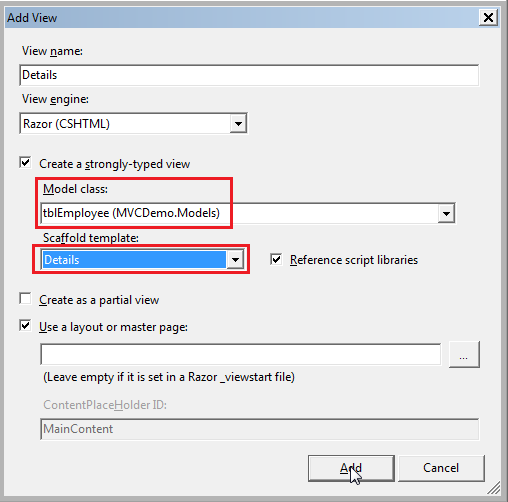Click the Scaffold template label
Image resolution: width=508 pixels, height=502 pixels.
[91, 238]
